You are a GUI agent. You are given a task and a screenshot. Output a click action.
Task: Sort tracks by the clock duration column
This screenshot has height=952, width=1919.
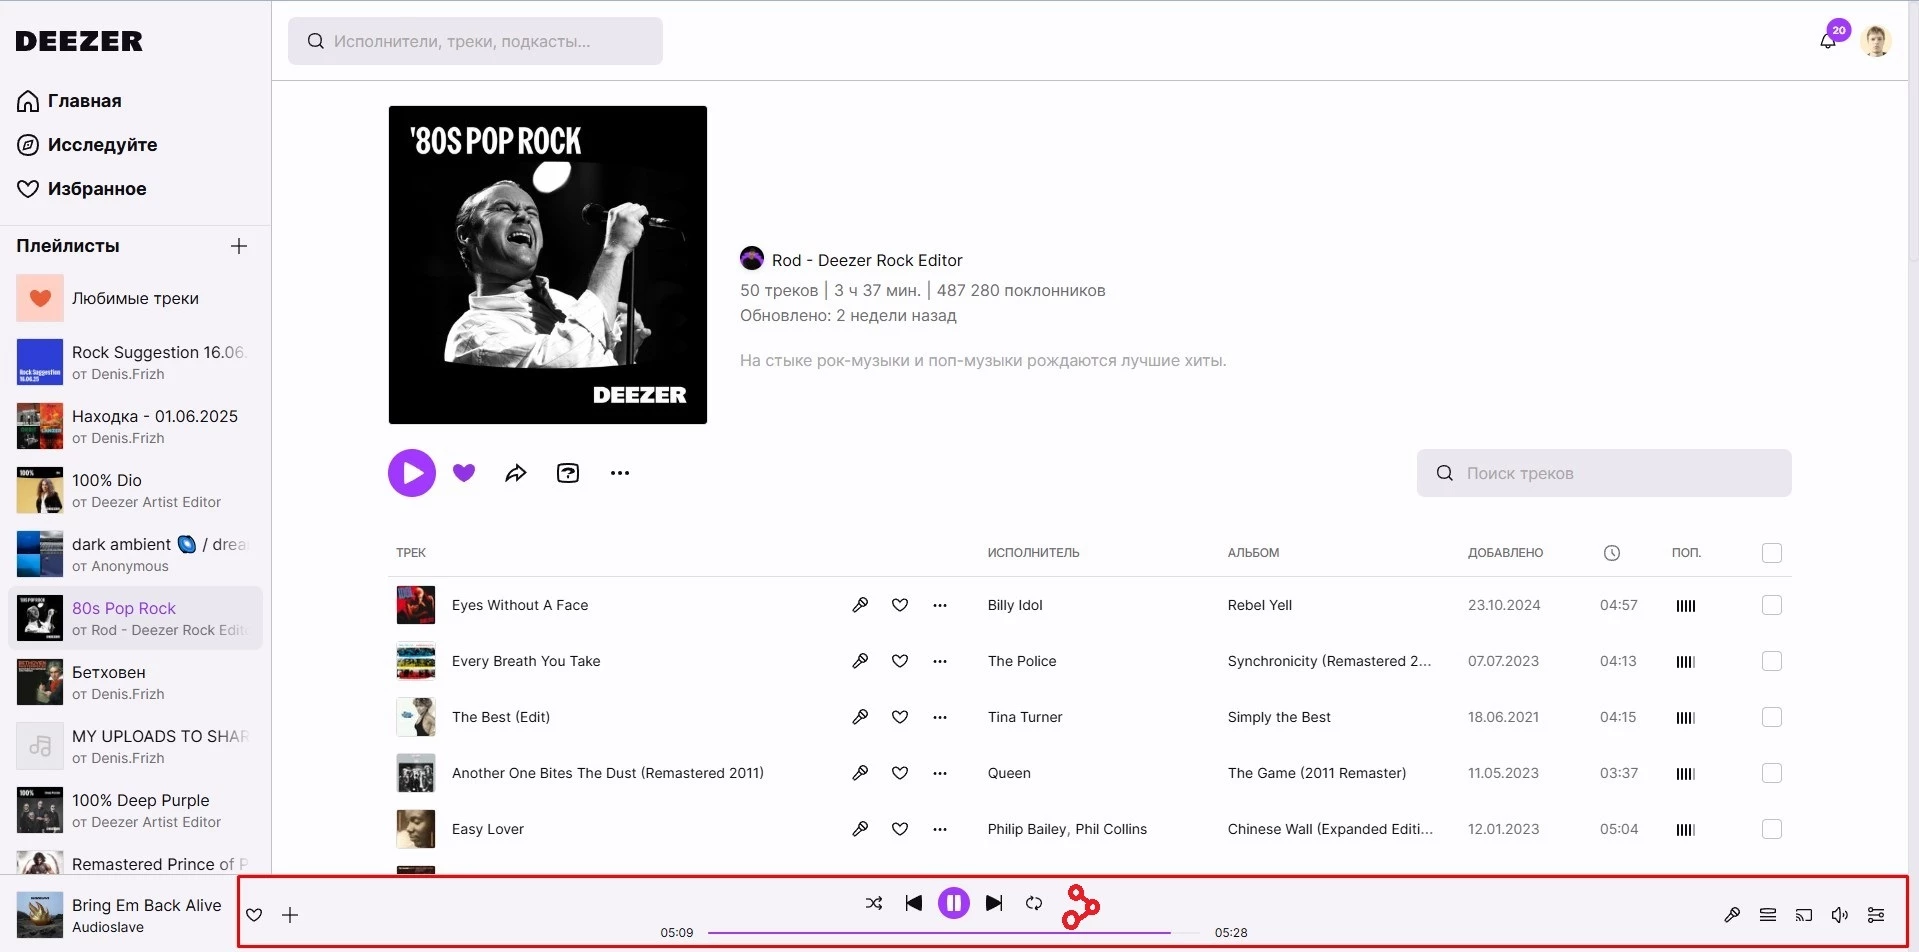(1612, 553)
